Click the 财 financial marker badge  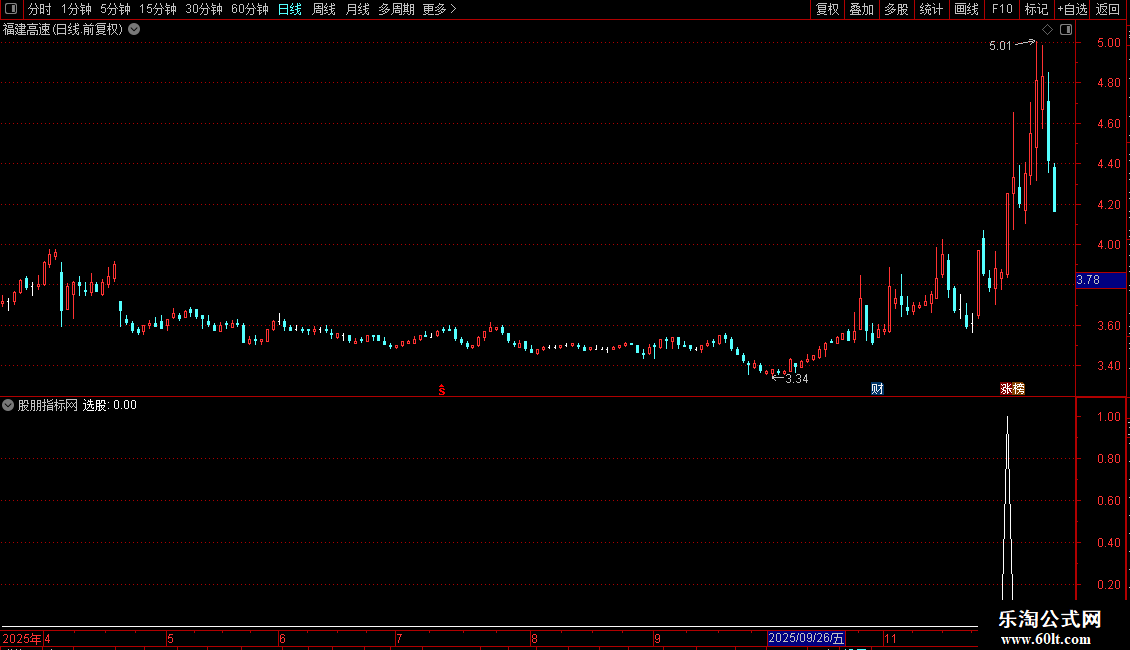point(877,388)
